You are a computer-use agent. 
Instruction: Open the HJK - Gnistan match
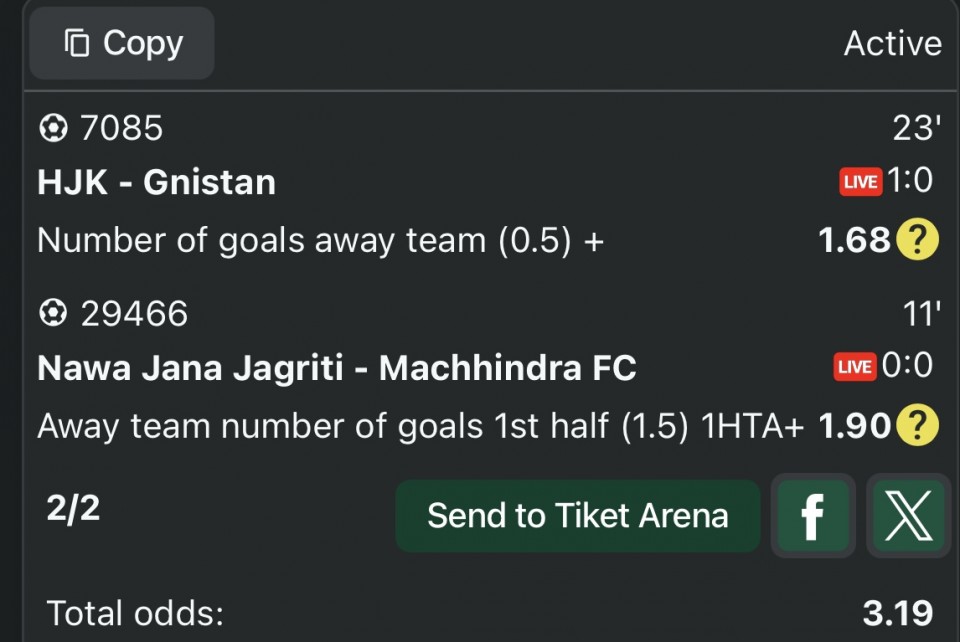click(157, 182)
